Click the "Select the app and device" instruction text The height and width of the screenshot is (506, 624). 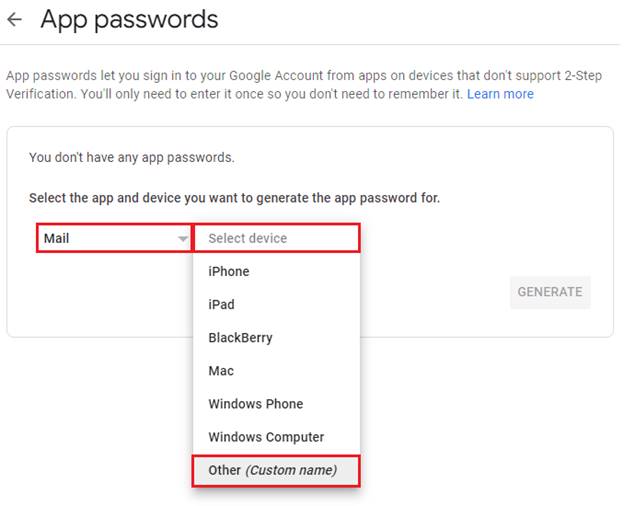(234, 198)
